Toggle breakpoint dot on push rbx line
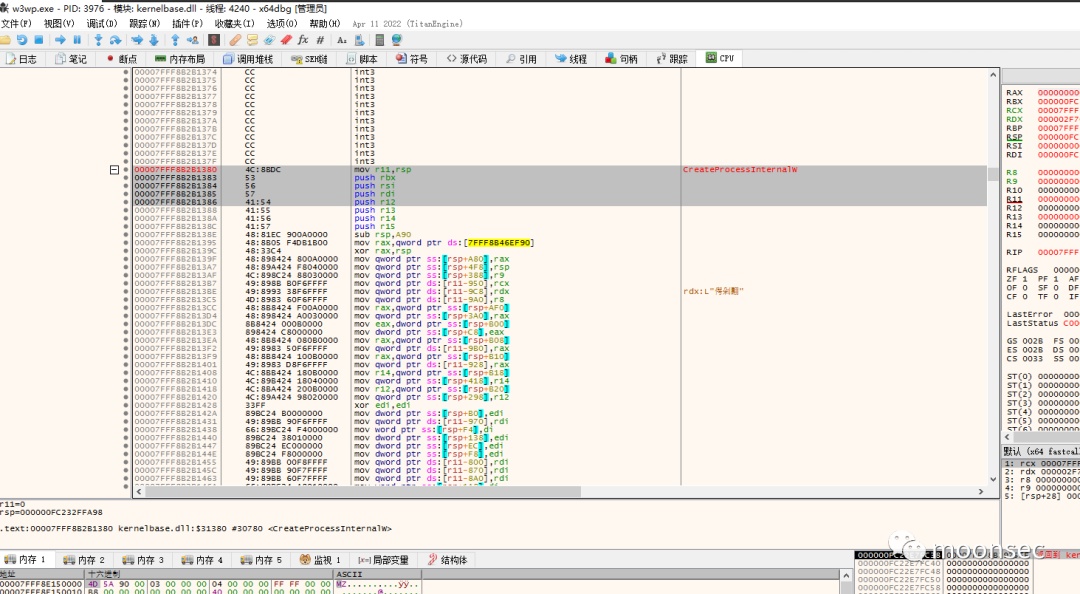The width and height of the screenshot is (1080, 594). point(126,178)
